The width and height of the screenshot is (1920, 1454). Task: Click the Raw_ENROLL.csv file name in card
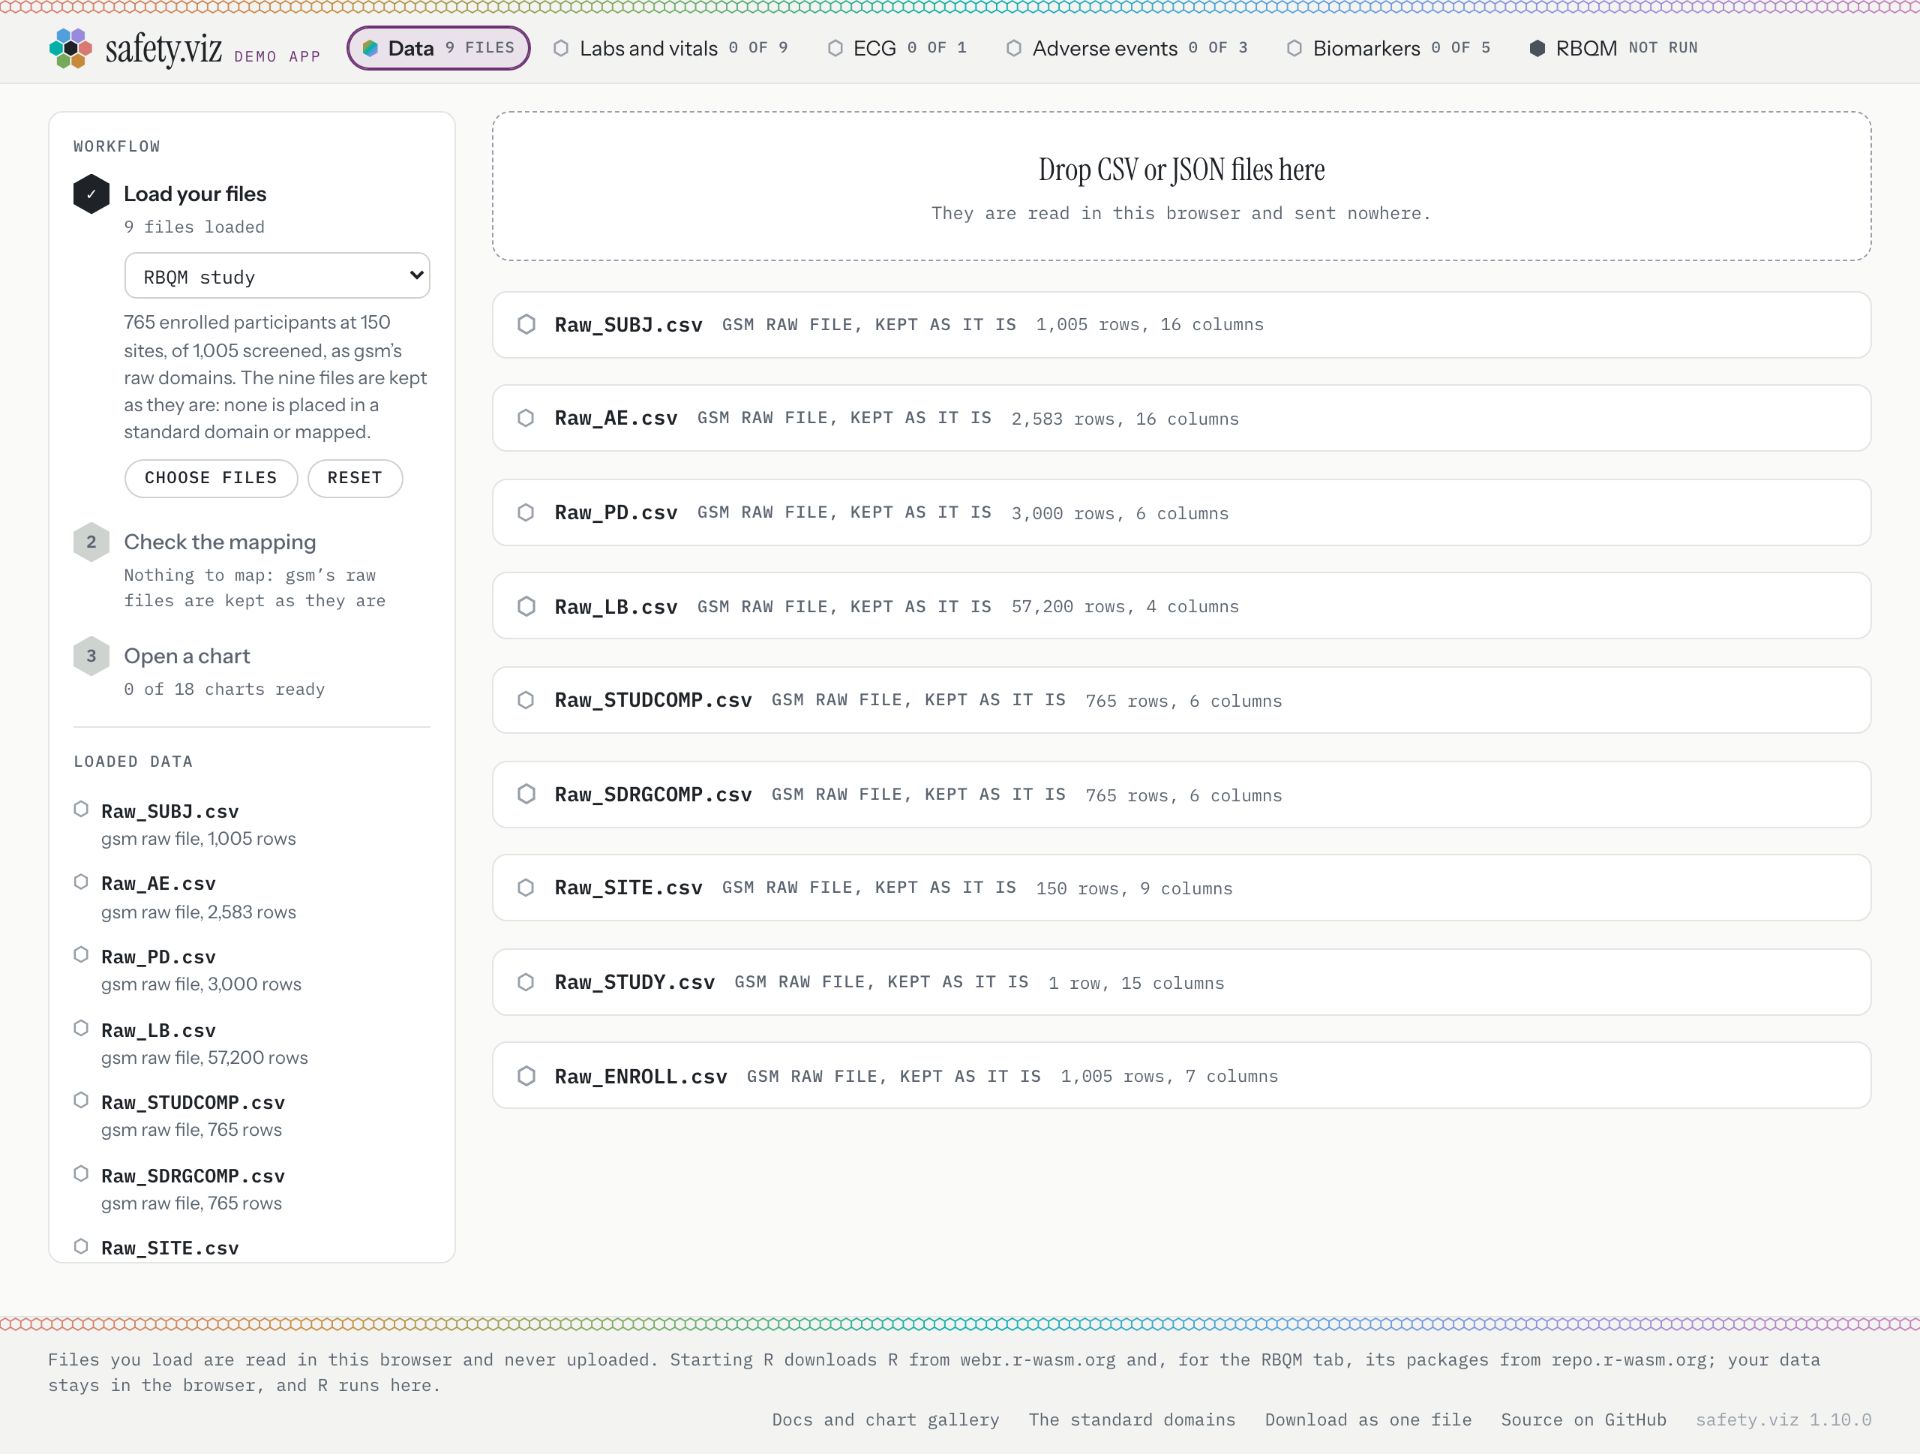(x=641, y=1076)
